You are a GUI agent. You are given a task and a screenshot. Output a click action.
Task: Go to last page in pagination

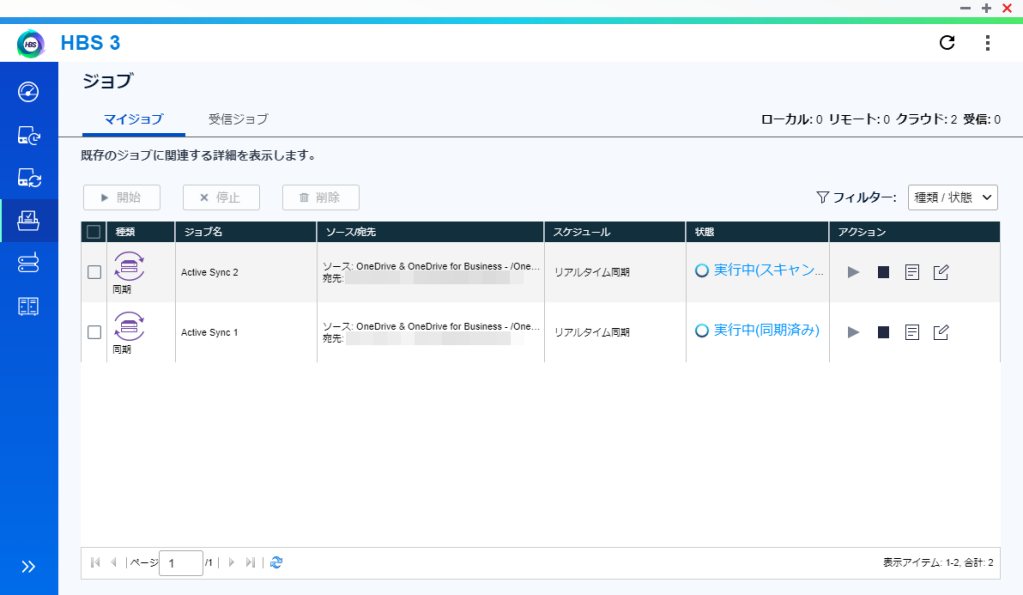pyautogui.click(x=250, y=562)
